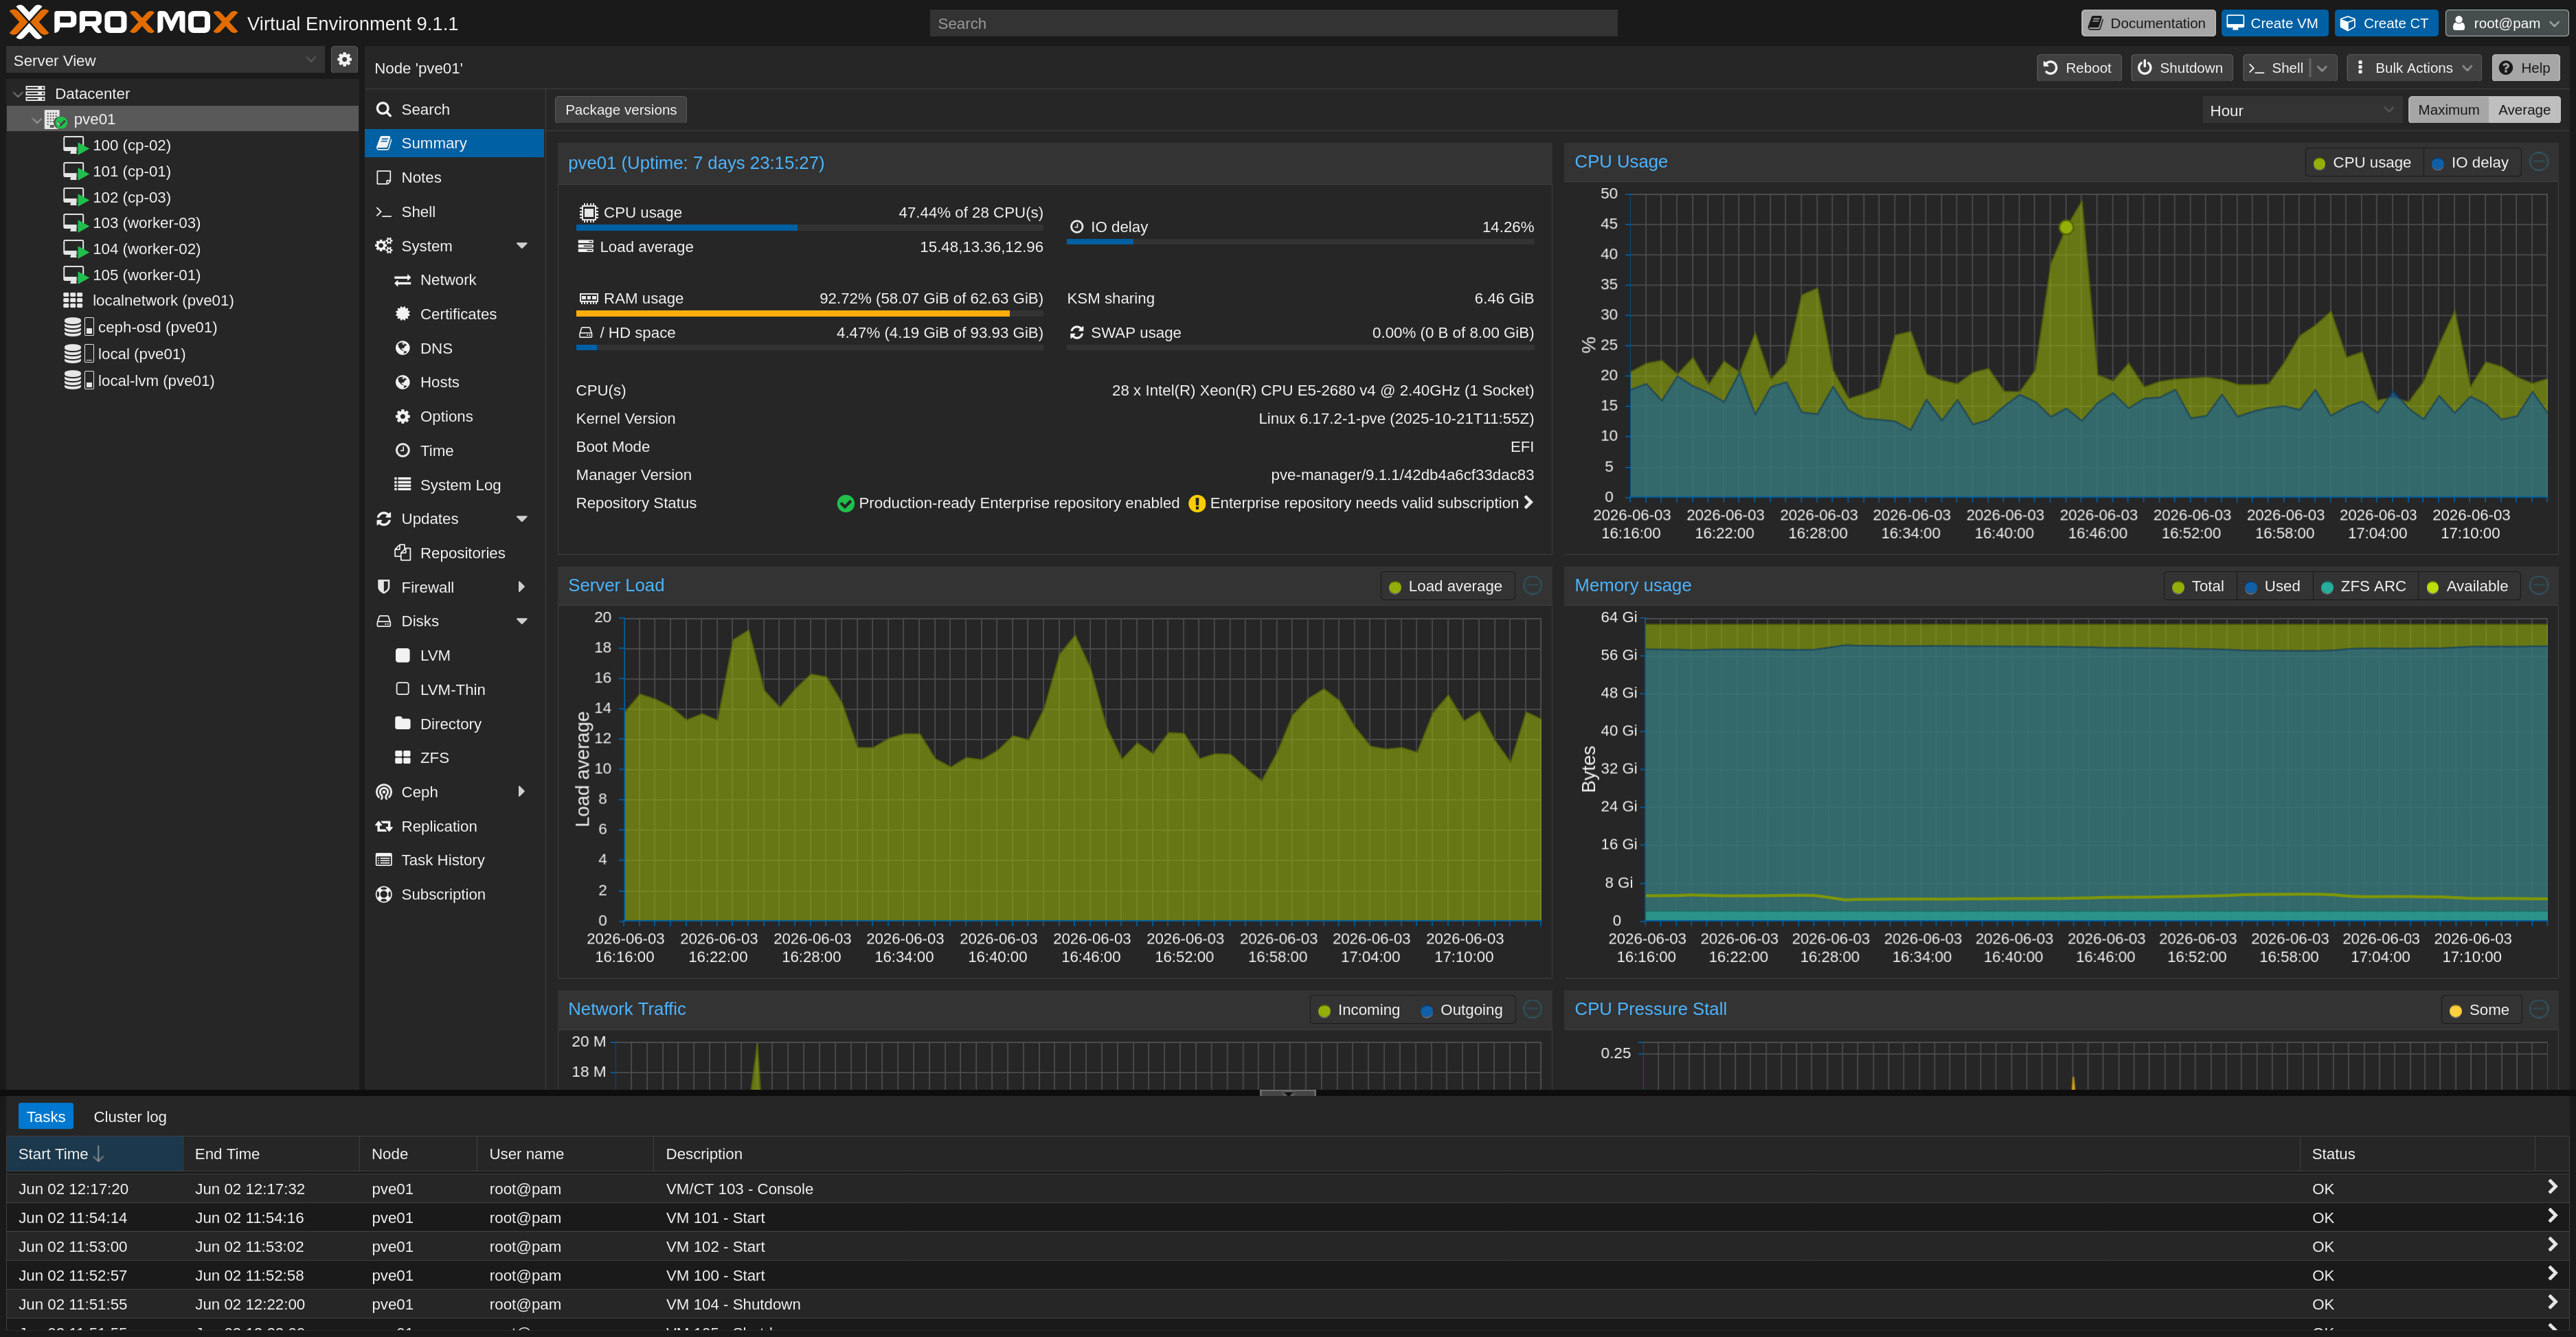This screenshot has width=2576, height=1337.
Task: Open localnetwork (pve01) SDN zone icon
Action: (x=73, y=300)
